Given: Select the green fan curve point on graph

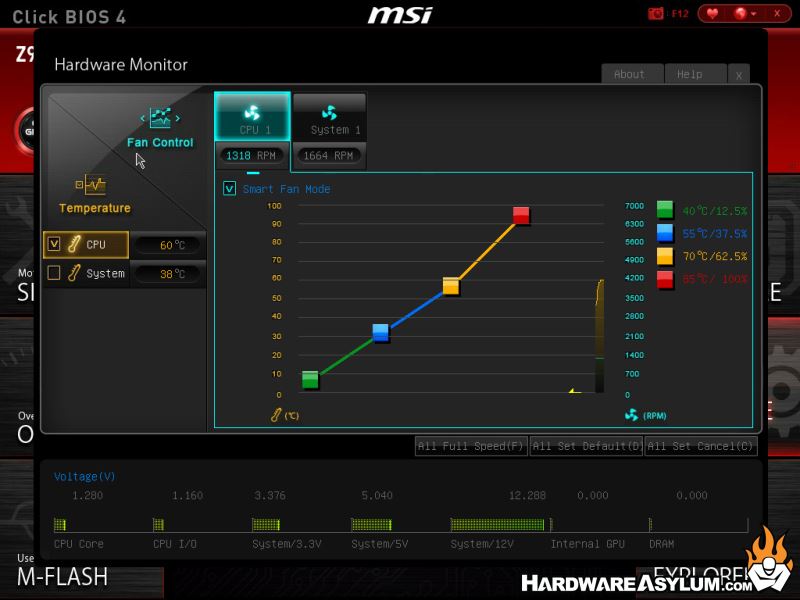Looking at the screenshot, I should (x=310, y=380).
